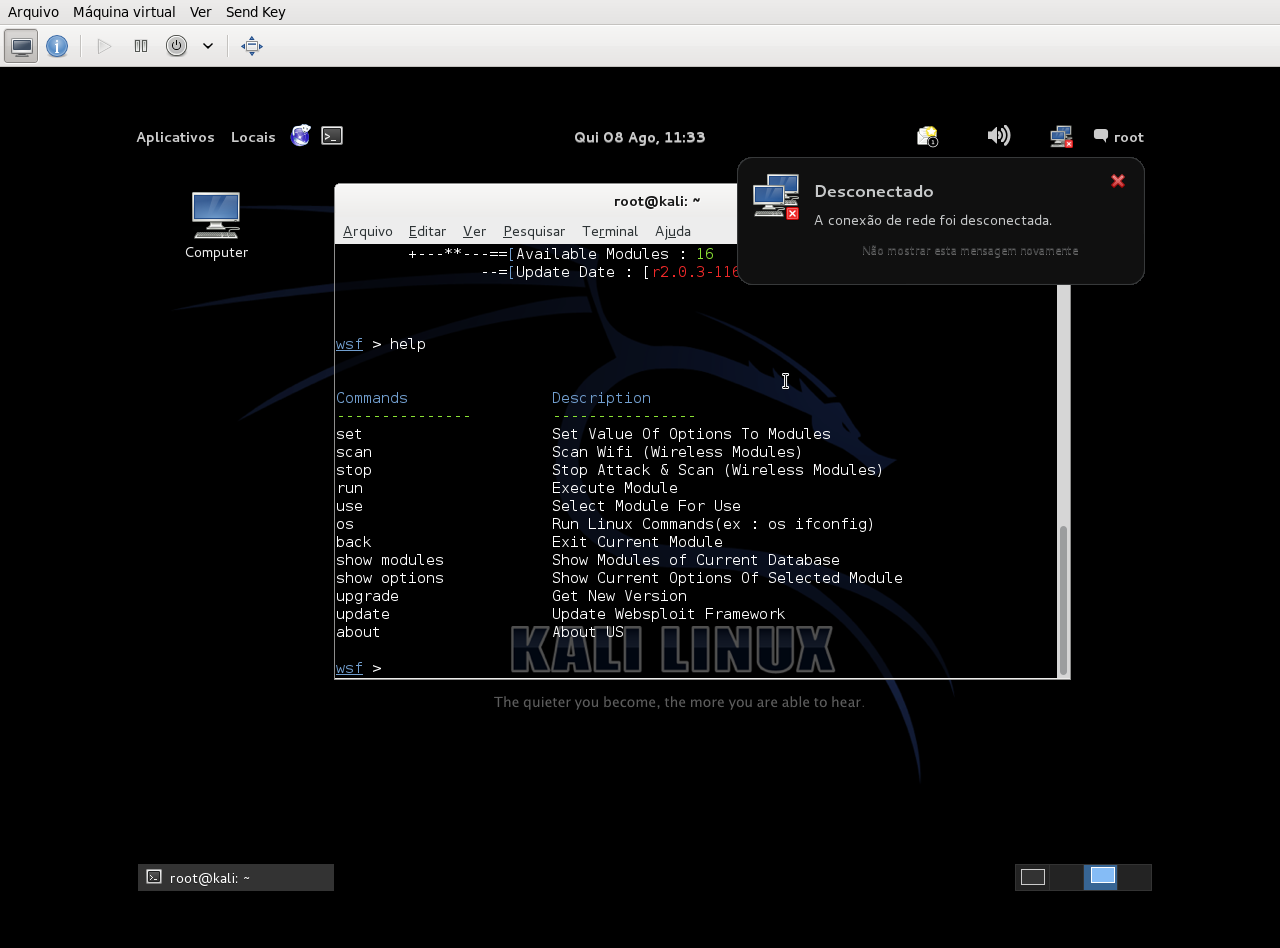
Task: Pause the virtual machine
Action: tap(141, 46)
